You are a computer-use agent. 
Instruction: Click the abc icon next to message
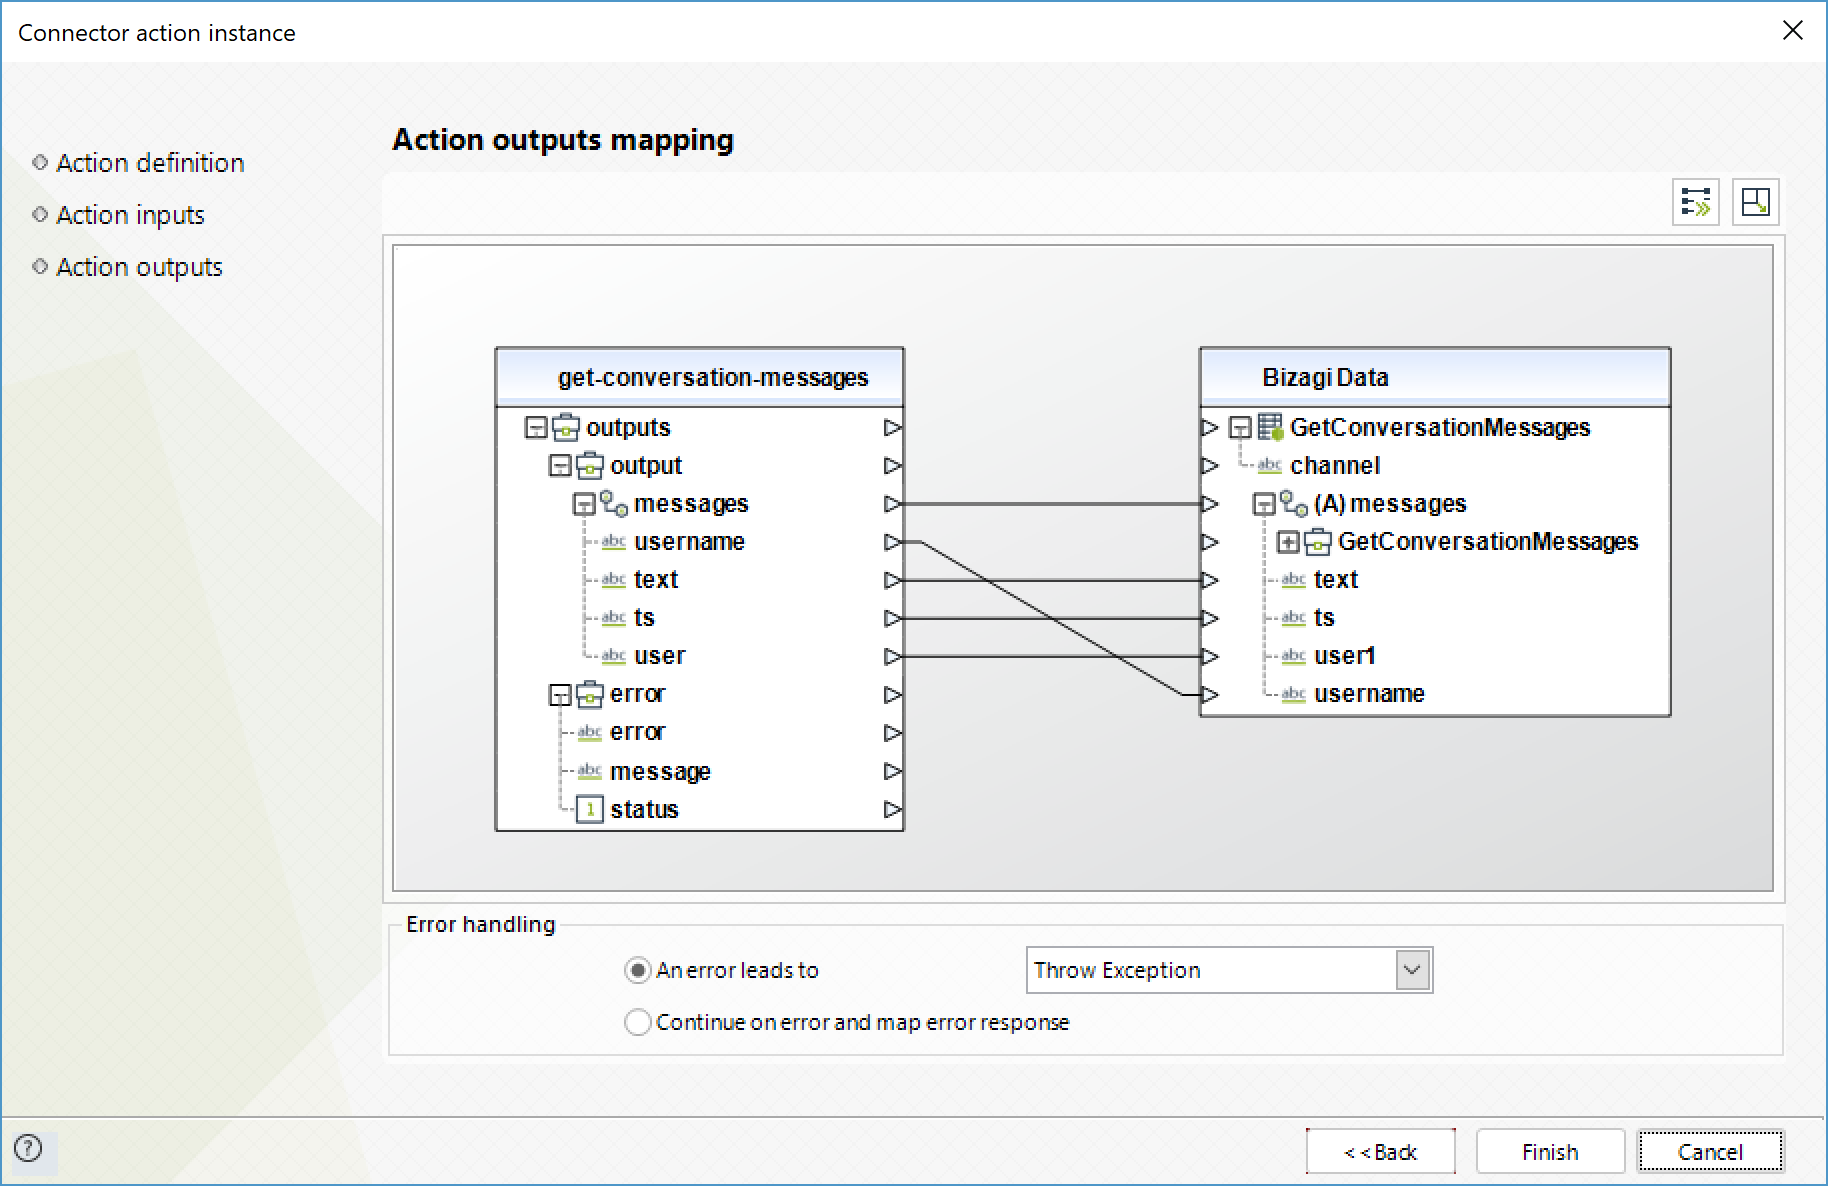pos(589,771)
